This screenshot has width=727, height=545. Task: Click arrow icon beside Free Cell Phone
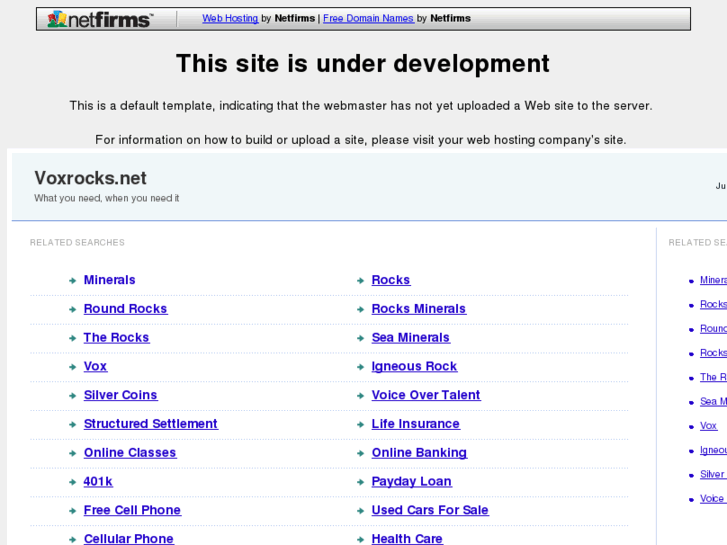(72, 511)
